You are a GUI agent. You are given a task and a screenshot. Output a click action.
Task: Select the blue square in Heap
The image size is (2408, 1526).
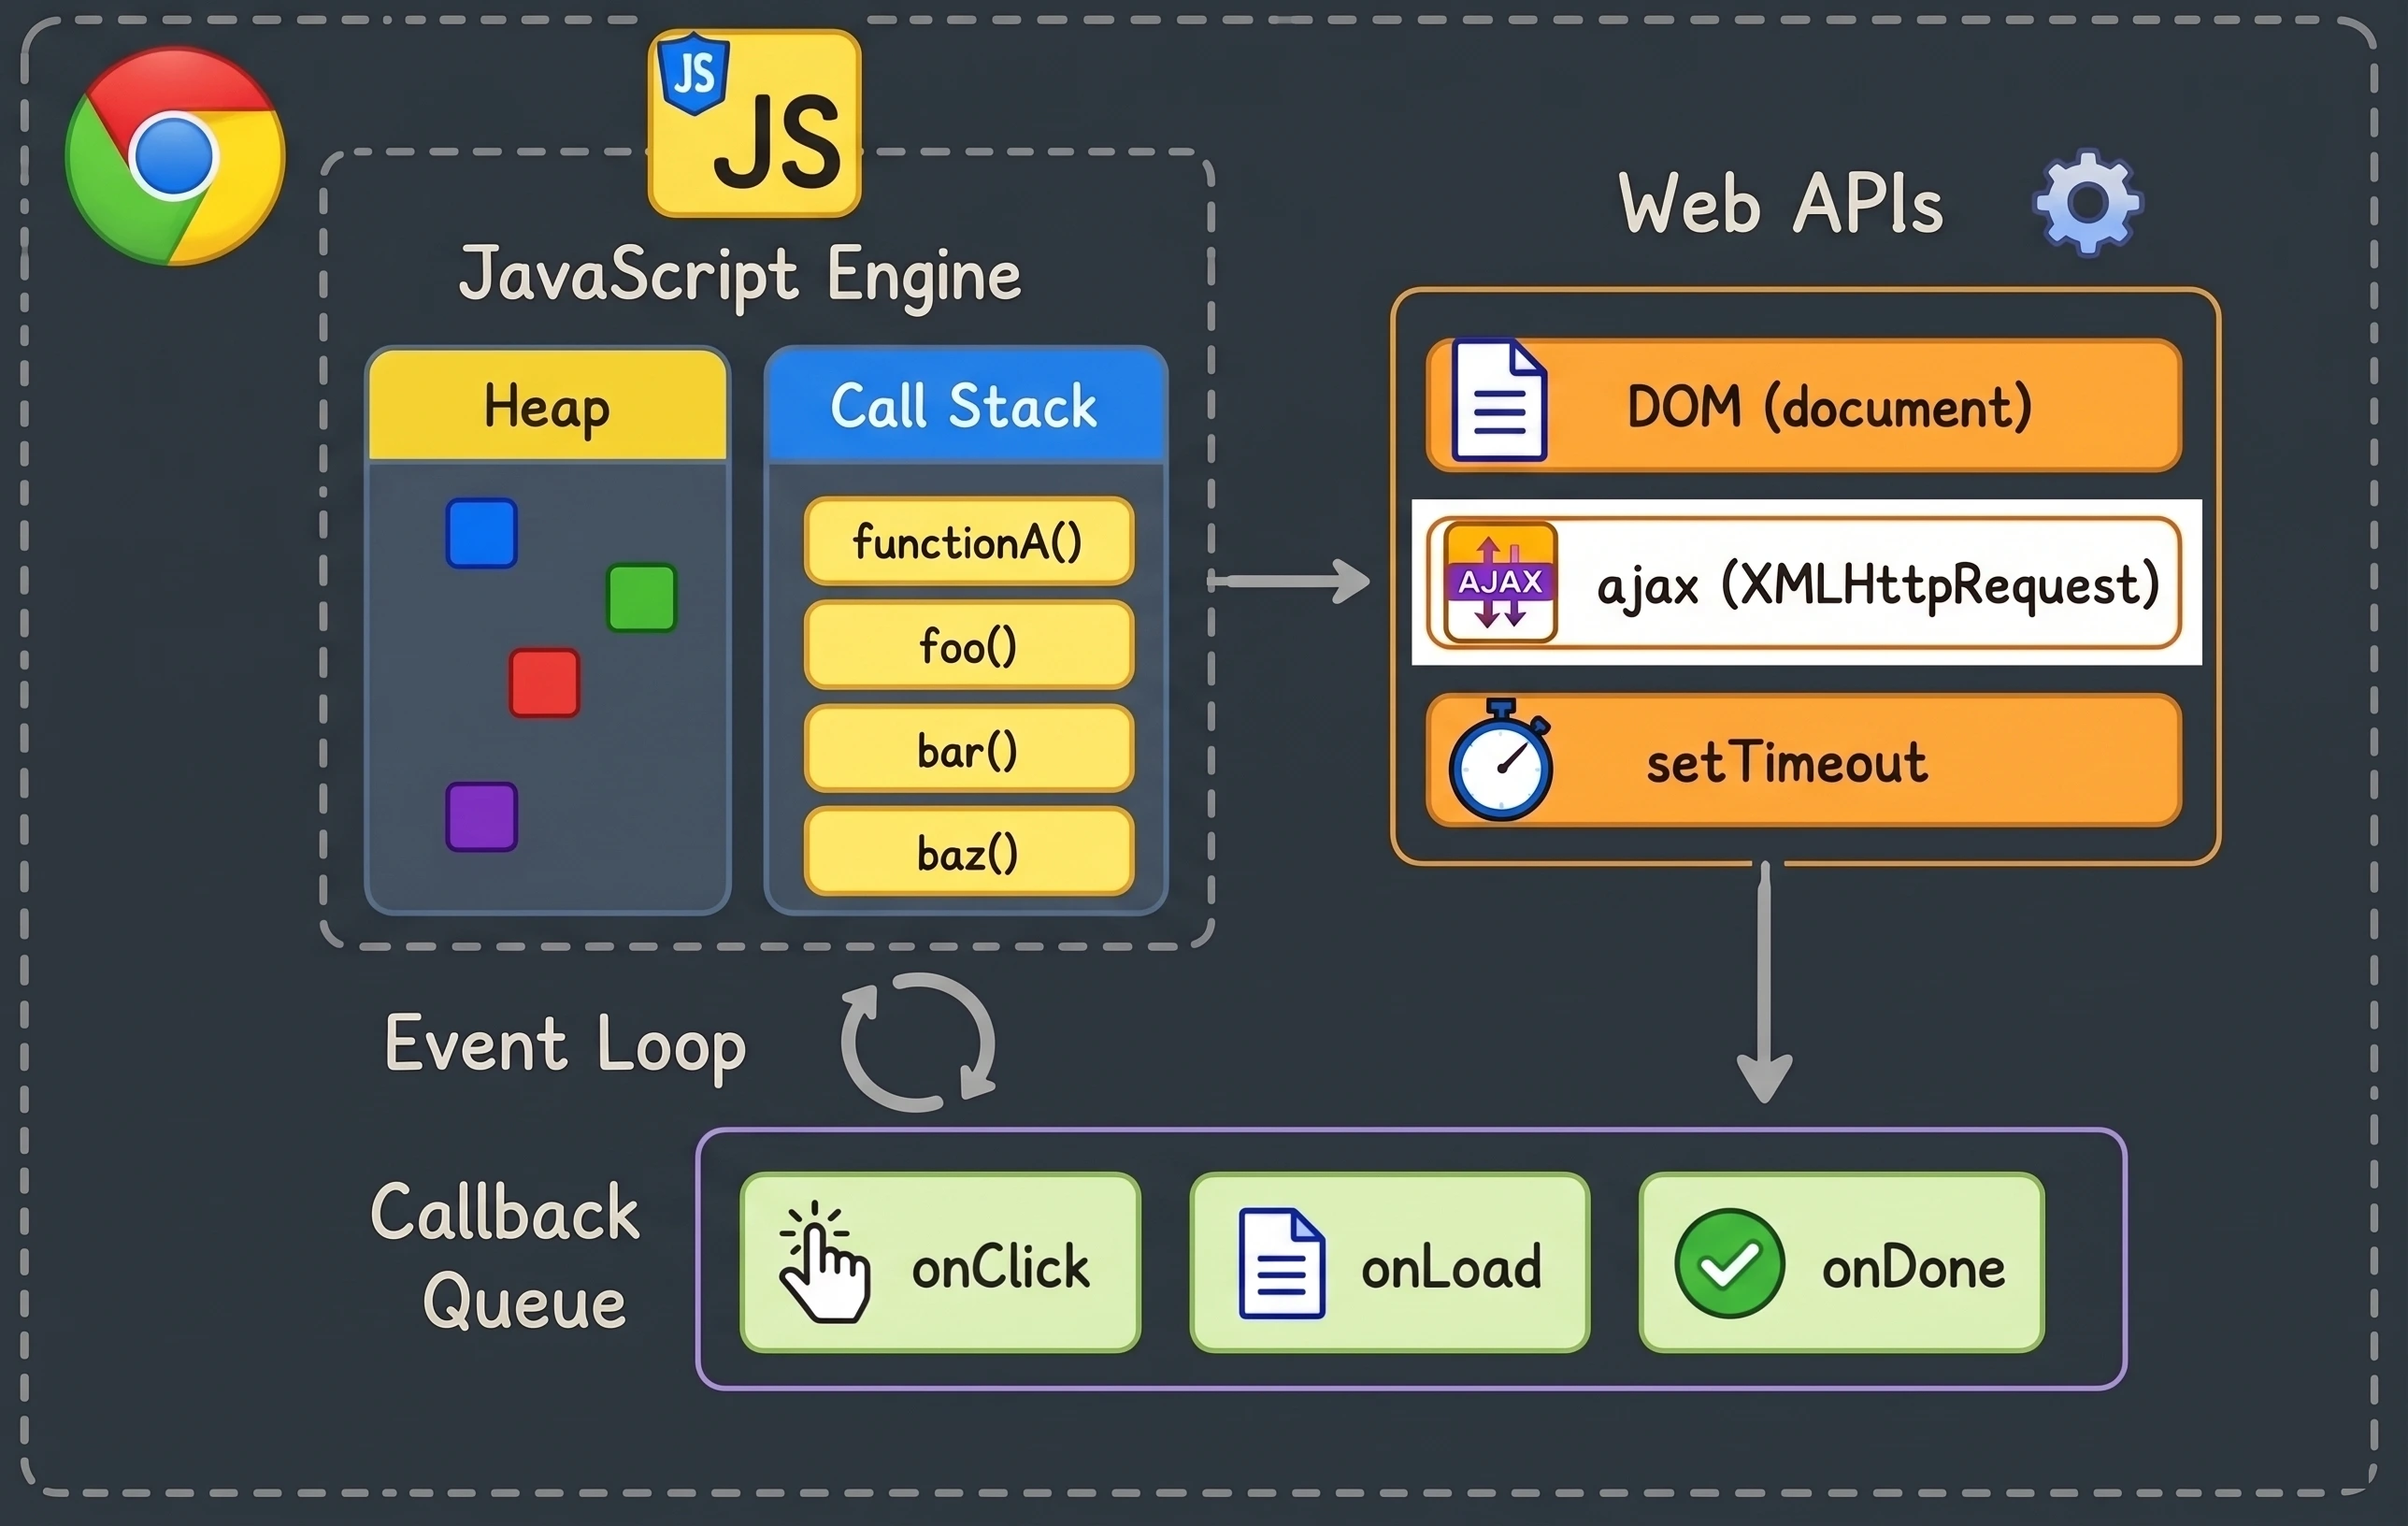(481, 533)
